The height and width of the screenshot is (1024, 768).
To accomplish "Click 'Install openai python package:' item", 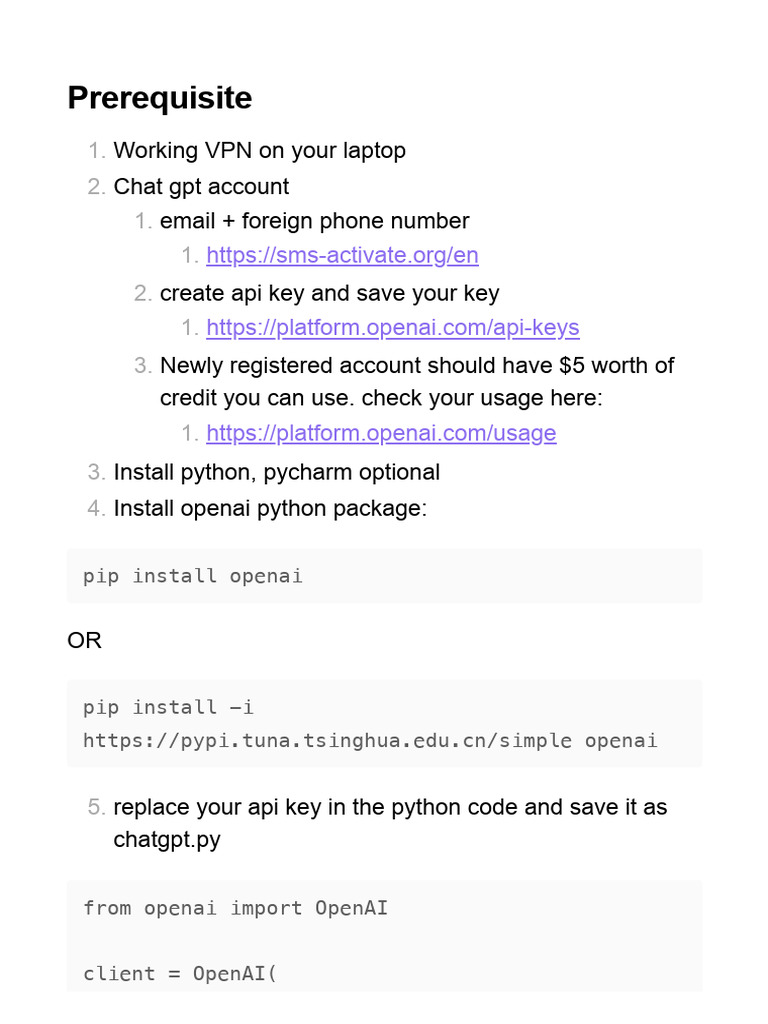I will point(270,508).
